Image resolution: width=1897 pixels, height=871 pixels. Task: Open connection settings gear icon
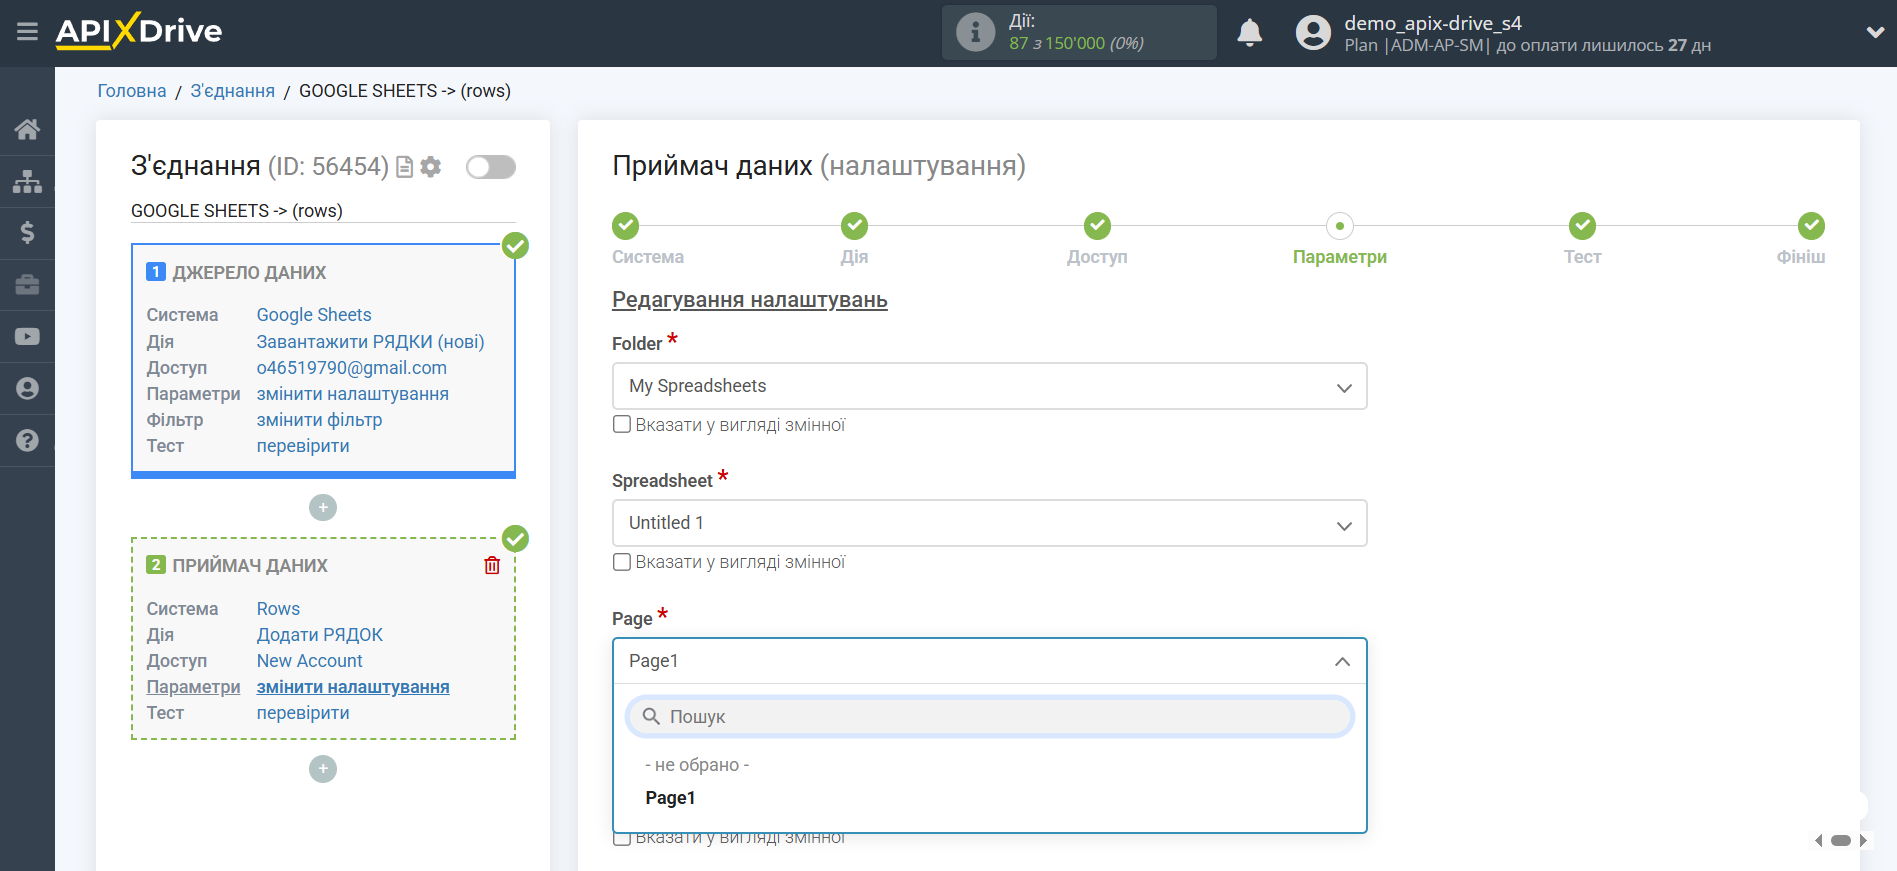pos(431,167)
